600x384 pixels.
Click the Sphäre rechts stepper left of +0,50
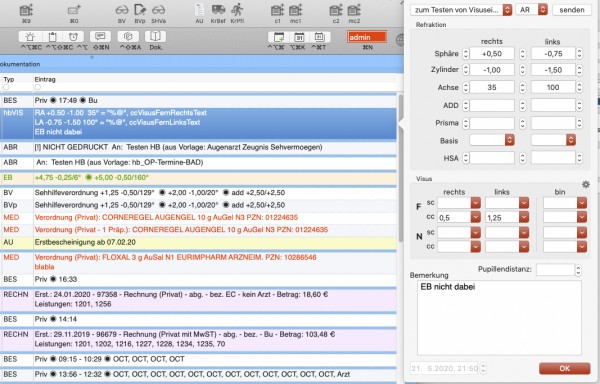pos(465,54)
